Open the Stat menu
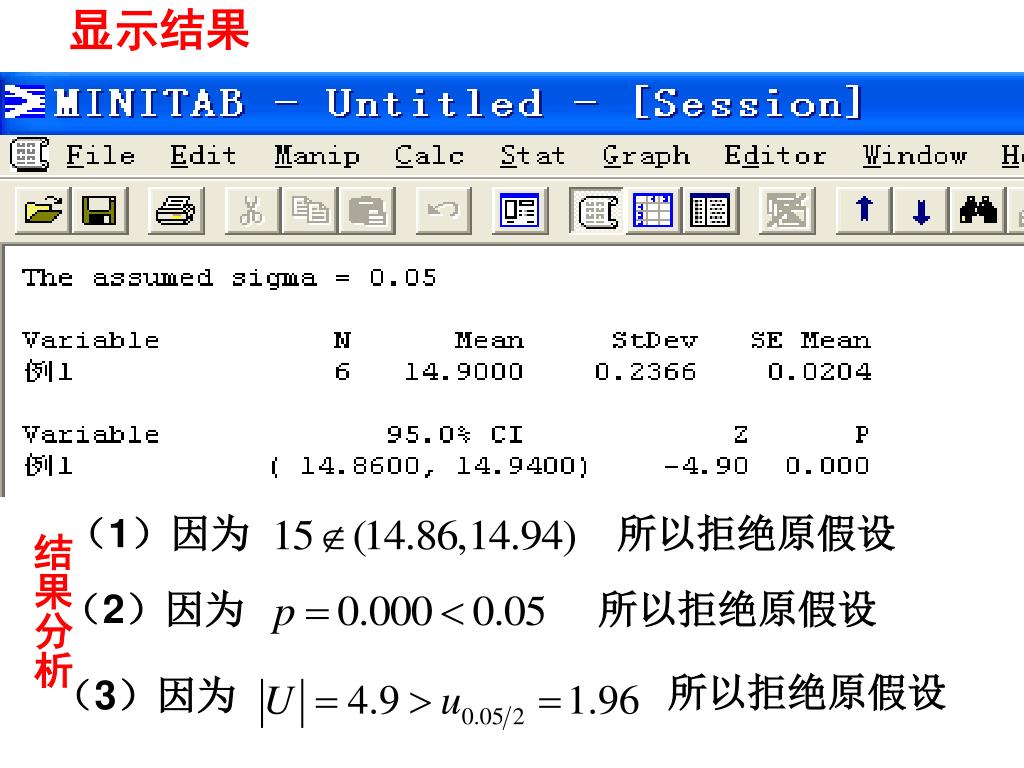The width and height of the screenshot is (1024, 768). 532,155
